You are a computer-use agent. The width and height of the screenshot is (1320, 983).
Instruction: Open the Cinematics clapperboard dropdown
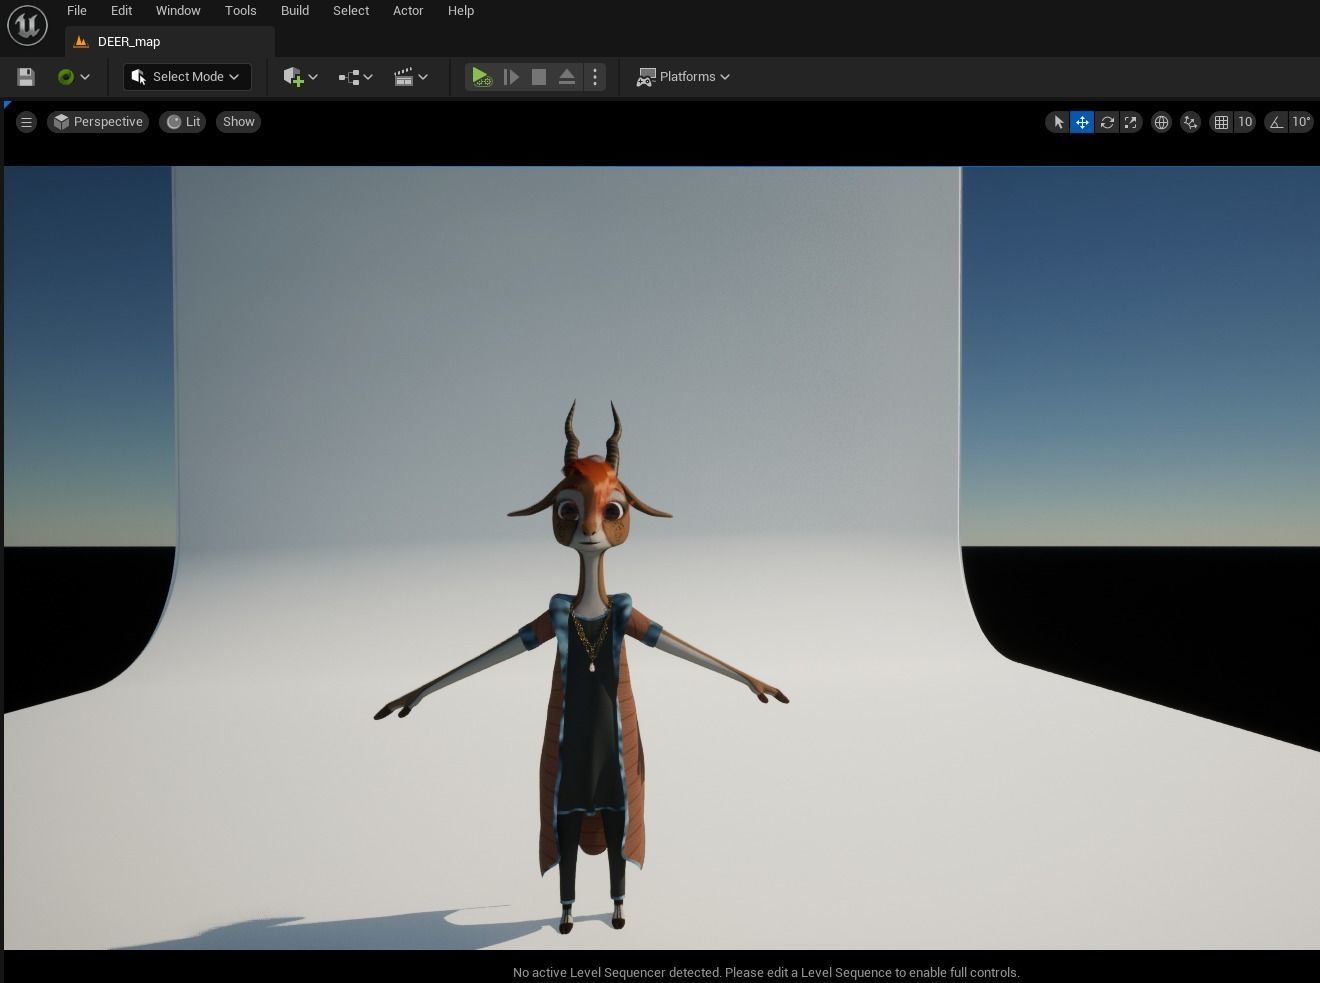(x=410, y=77)
